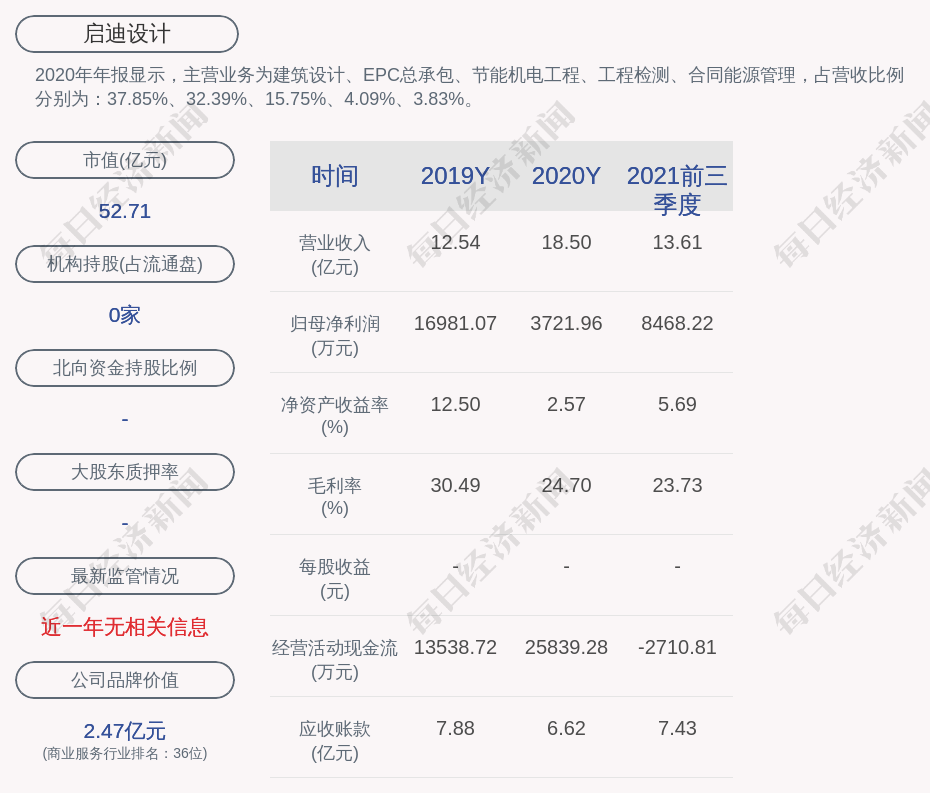Click the 商业服务行业排名：36位 note
The width and height of the screenshot is (930, 793).
coord(125,753)
